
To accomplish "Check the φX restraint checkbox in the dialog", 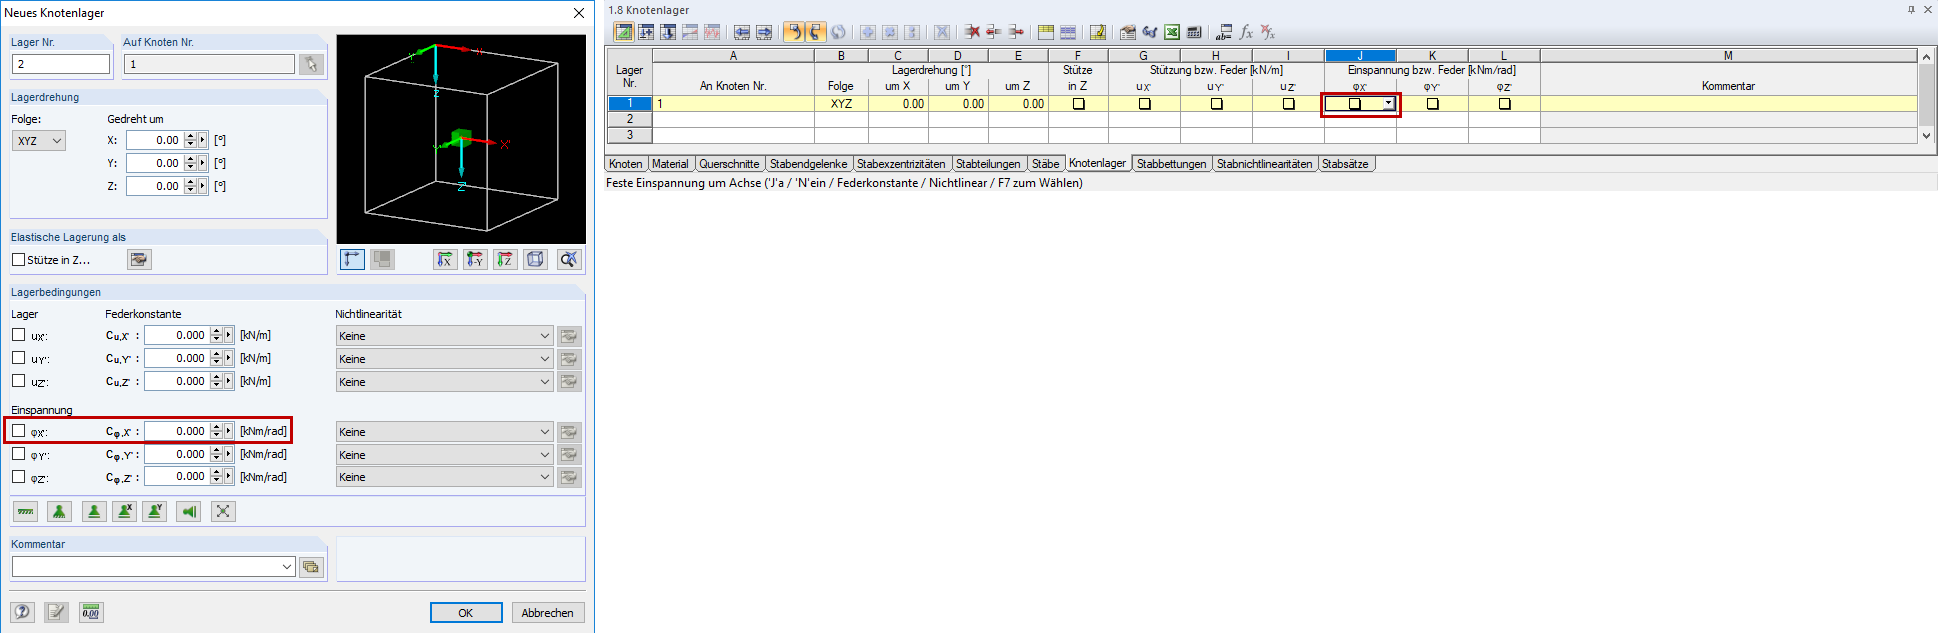I will [18, 431].
